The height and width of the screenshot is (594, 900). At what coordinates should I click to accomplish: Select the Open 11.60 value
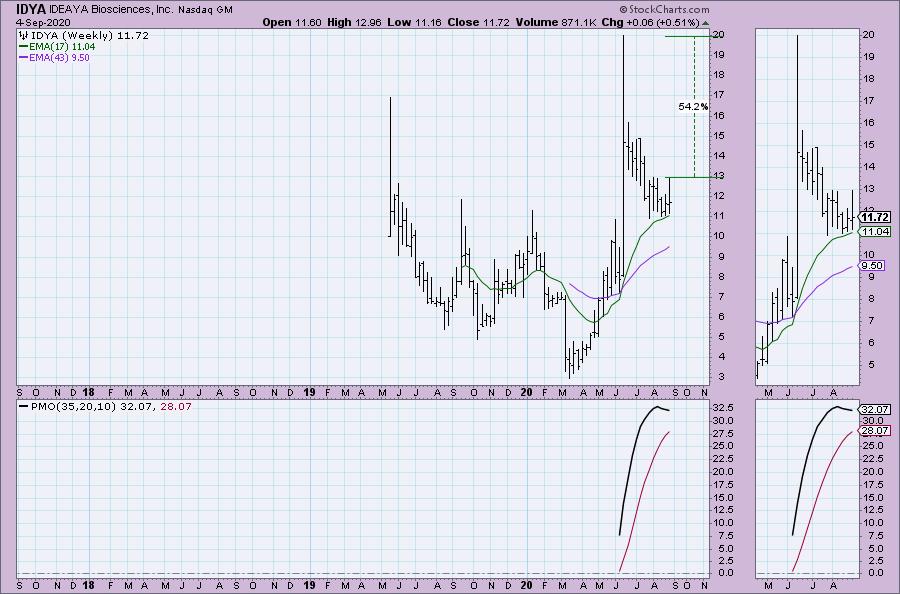(x=292, y=22)
